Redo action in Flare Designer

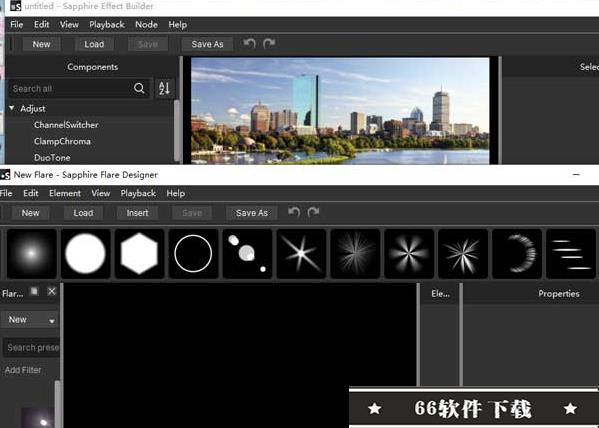tap(313, 212)
